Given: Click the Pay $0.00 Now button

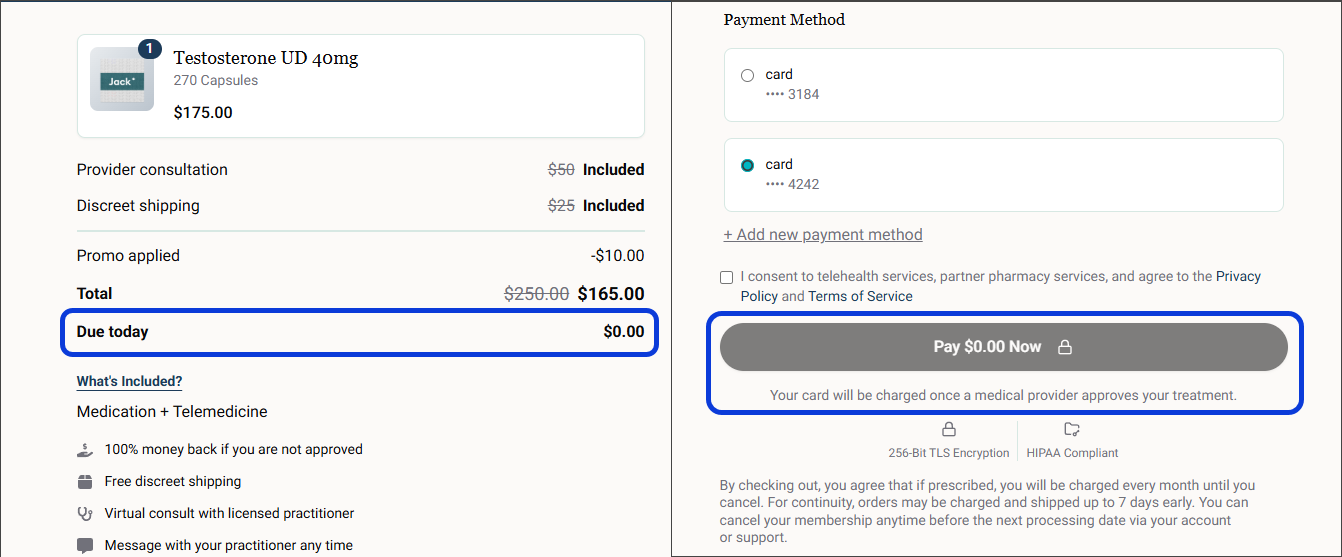Looking at the screenshot, I should click(1004, 347).
